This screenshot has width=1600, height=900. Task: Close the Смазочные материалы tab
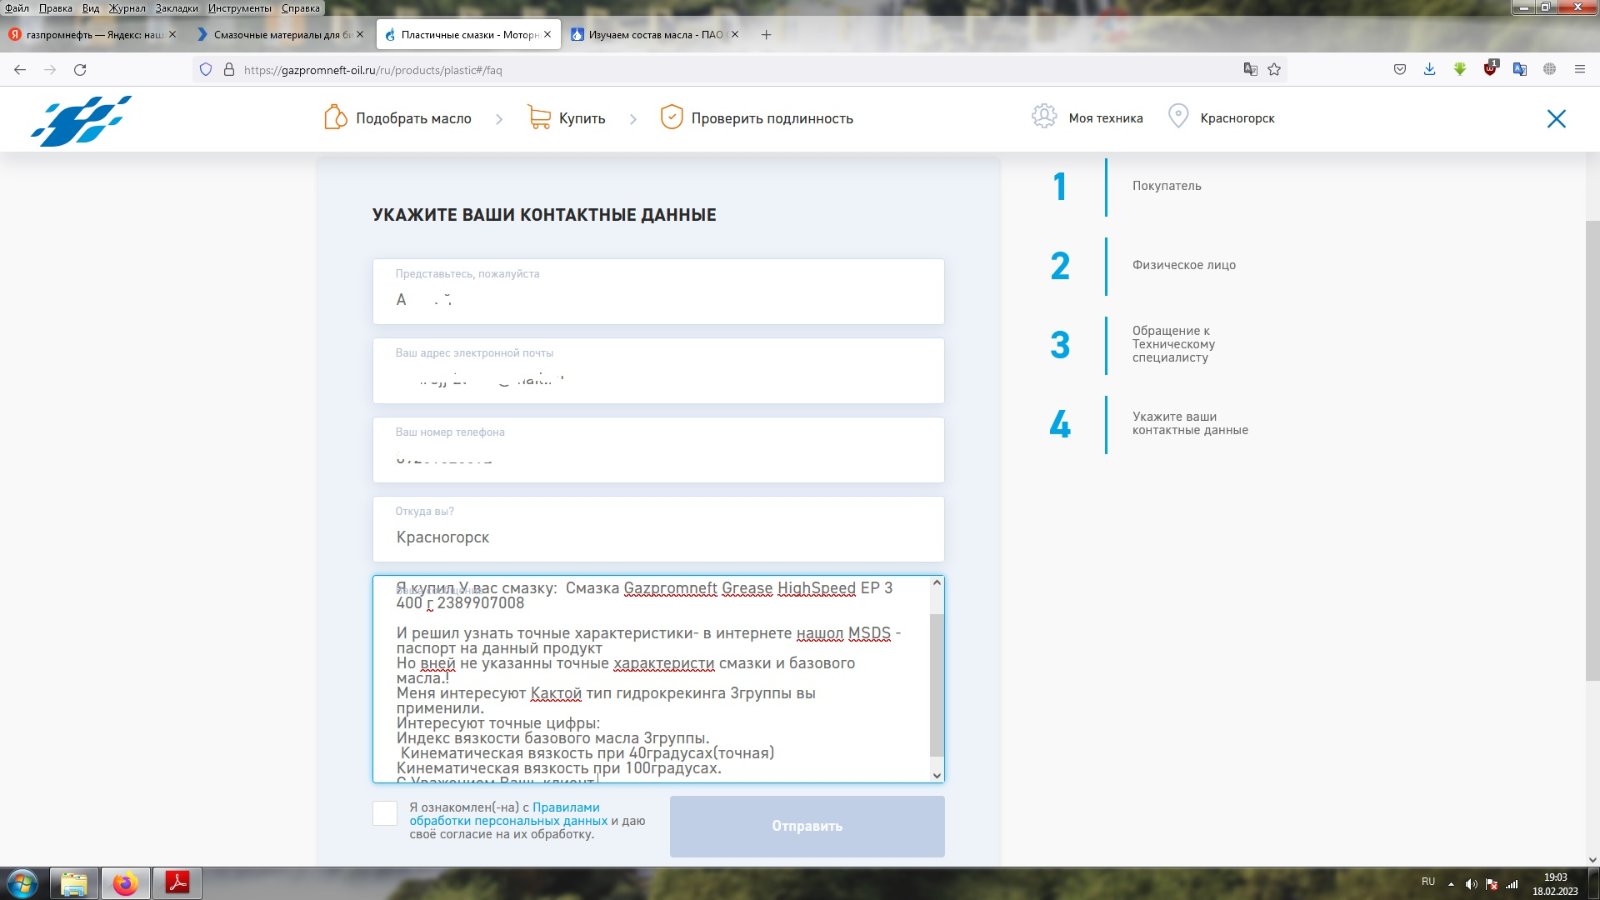[x=360, y=34]
